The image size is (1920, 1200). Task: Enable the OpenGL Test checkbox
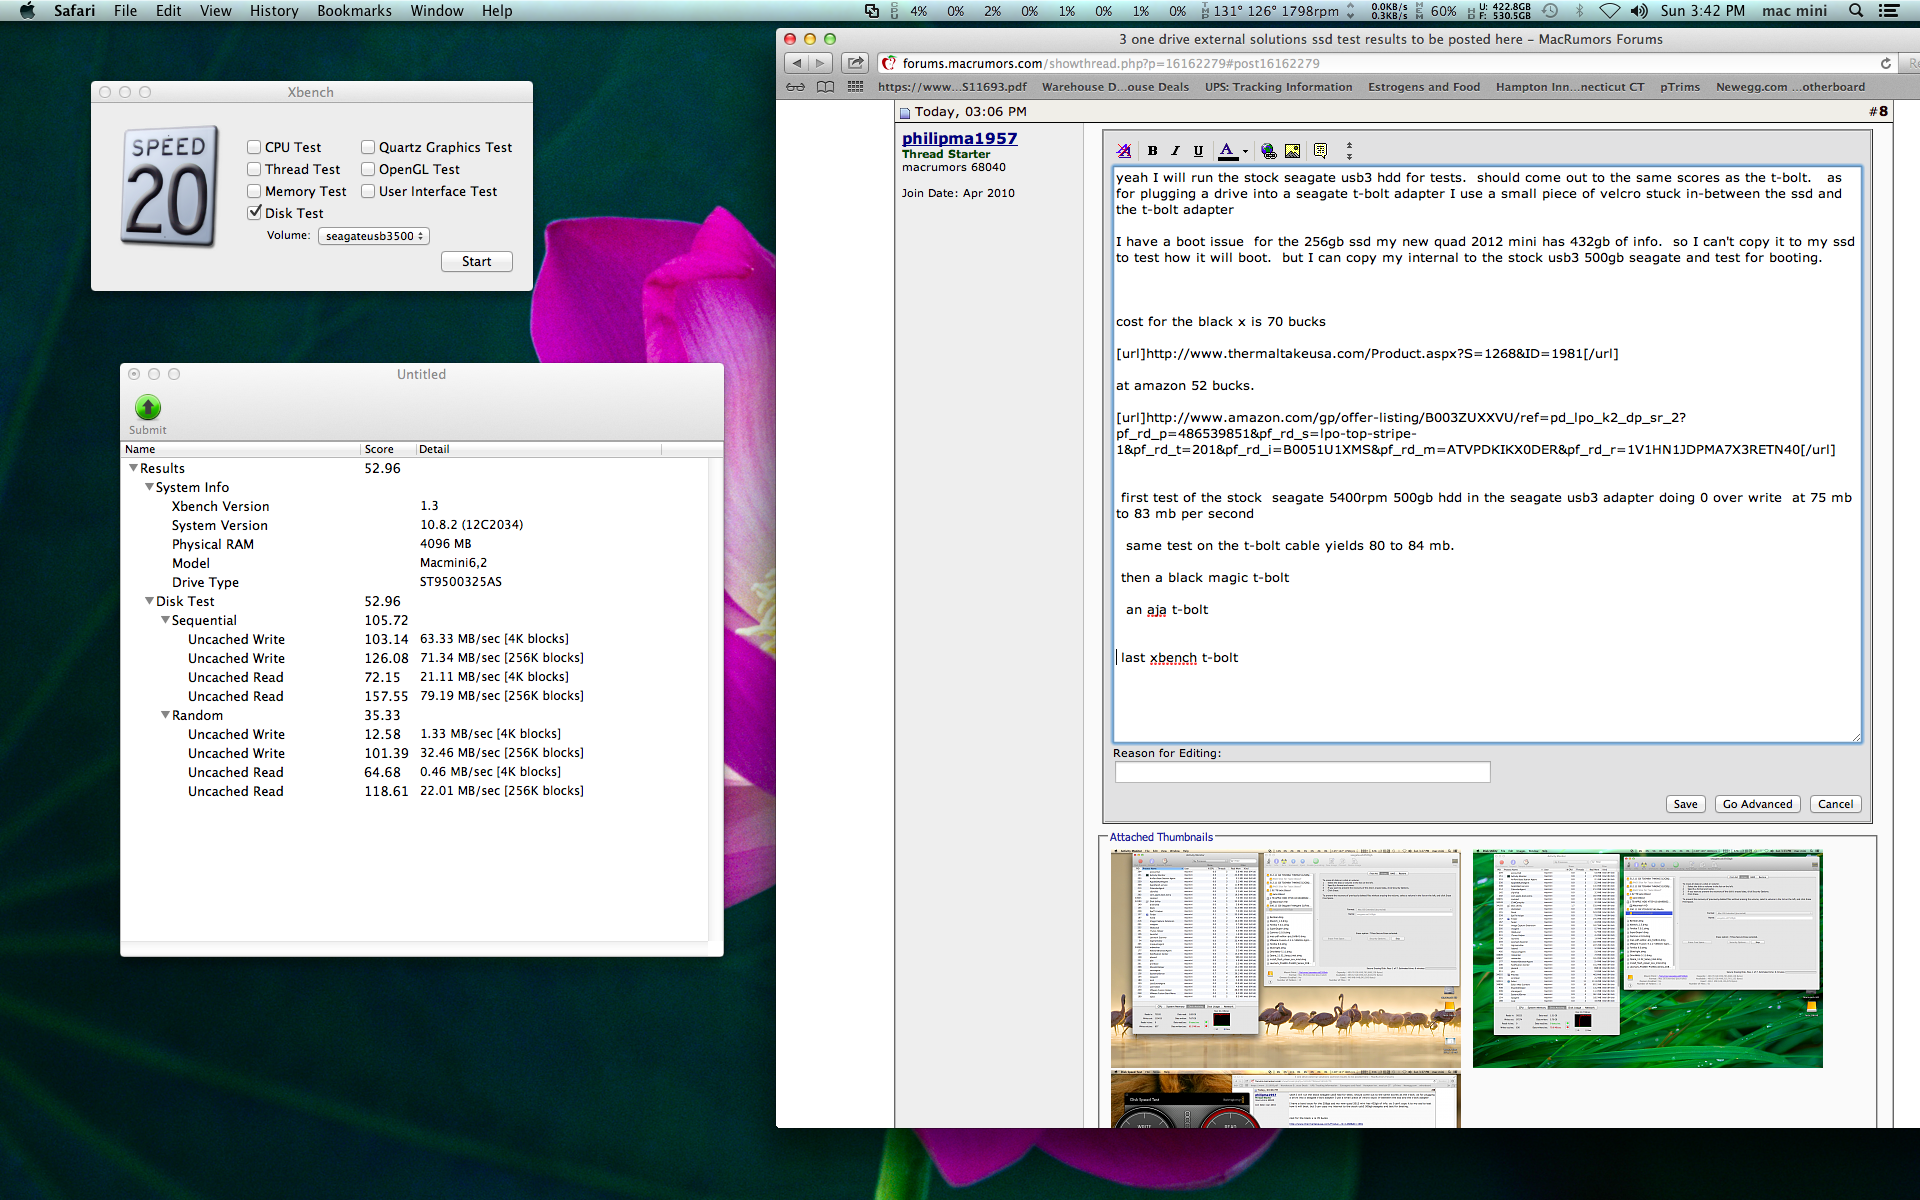coord(368,169)
